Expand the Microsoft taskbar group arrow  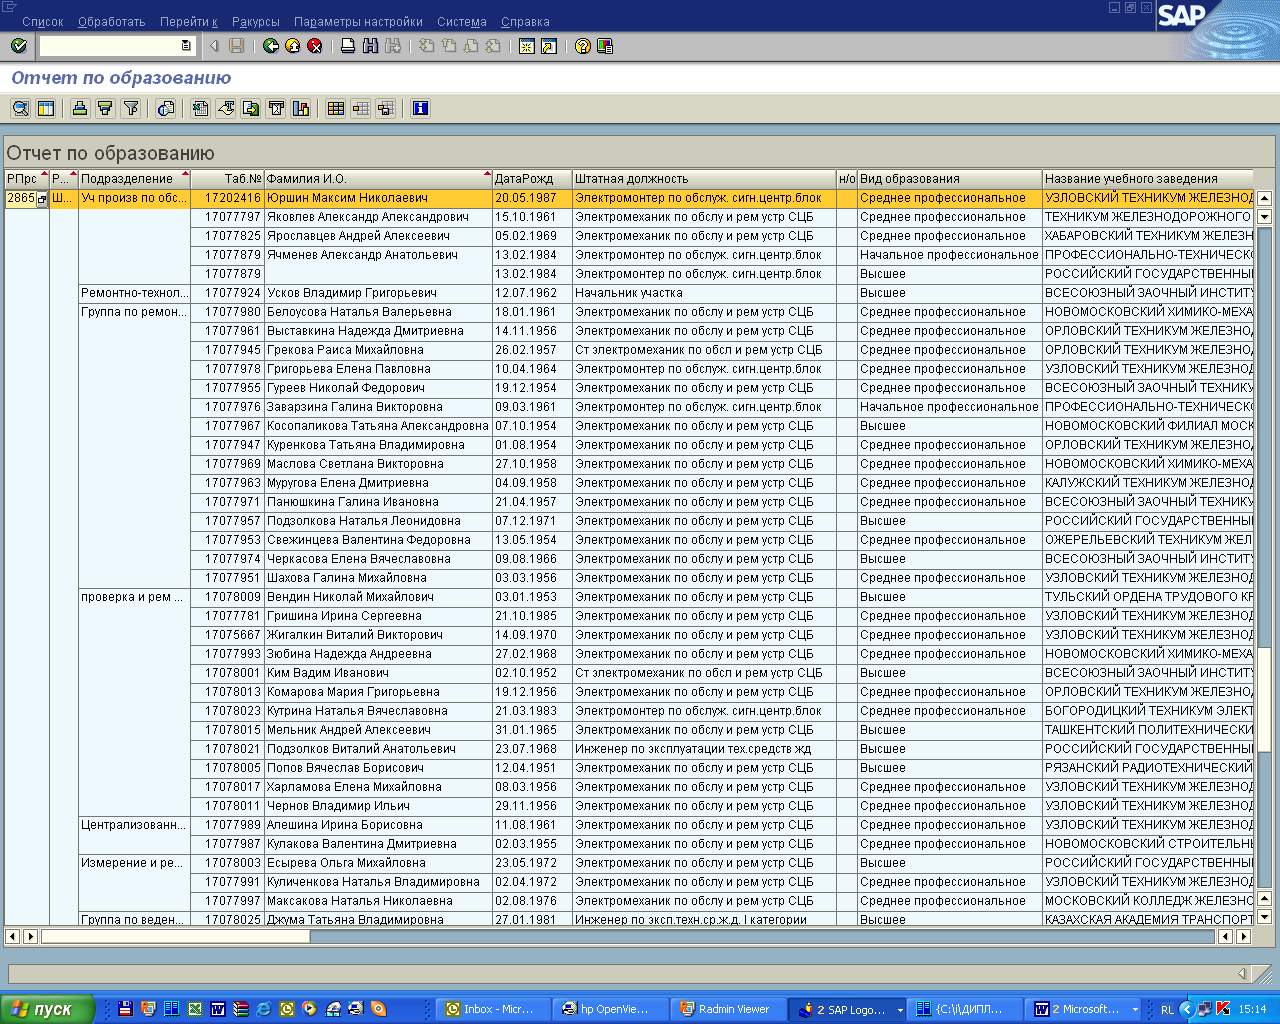[1135, 1010]
